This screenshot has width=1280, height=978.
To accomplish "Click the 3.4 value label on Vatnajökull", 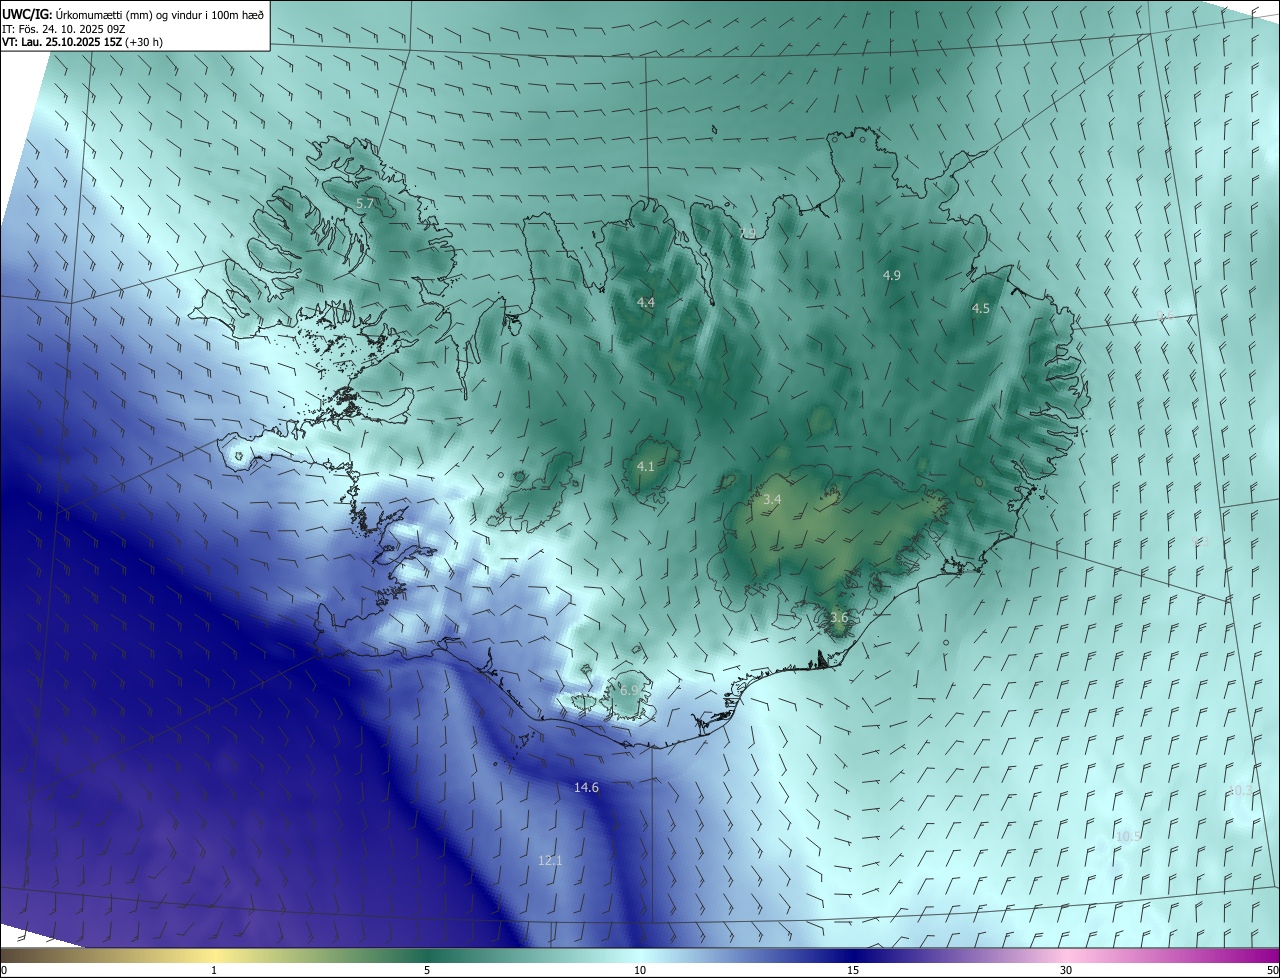I will pyautogui.click(x=772, y=499).
